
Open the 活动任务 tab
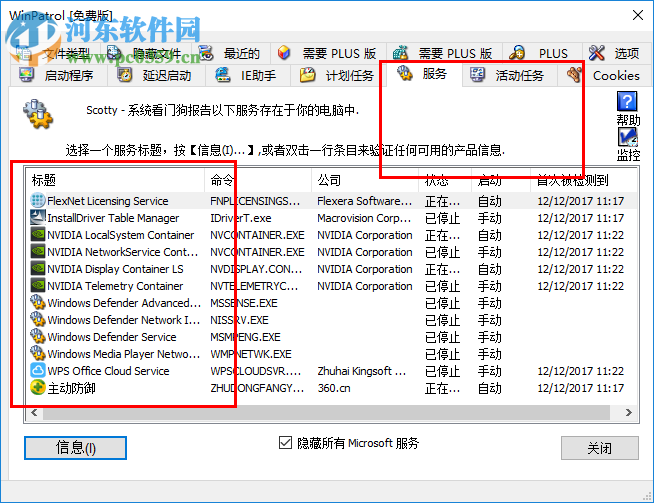coord(509,75)
